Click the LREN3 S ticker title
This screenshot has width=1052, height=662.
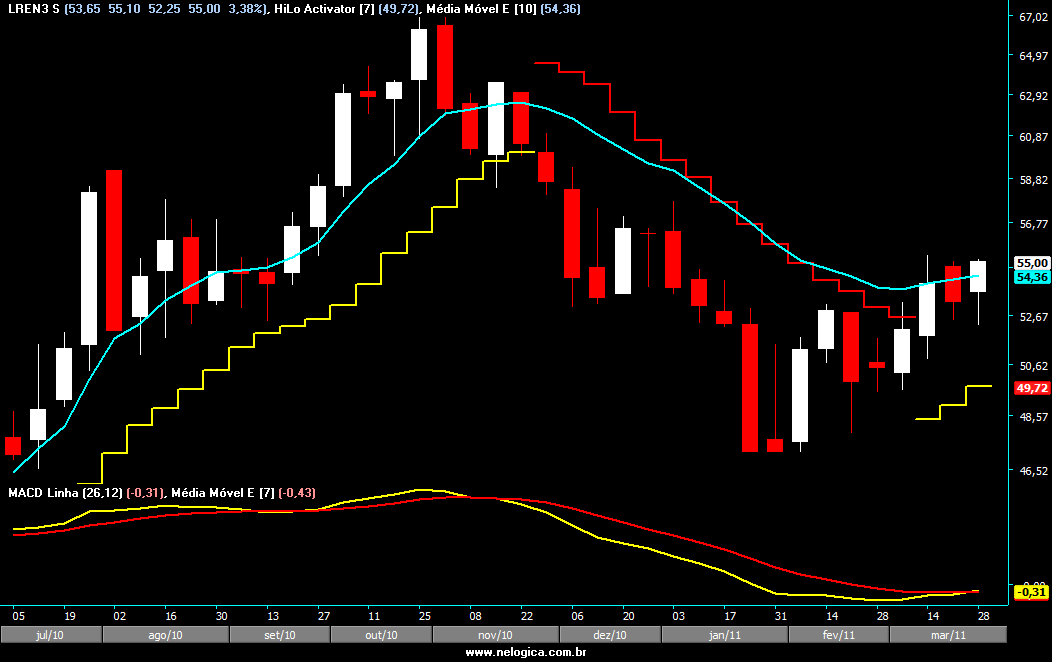point(34,9)
